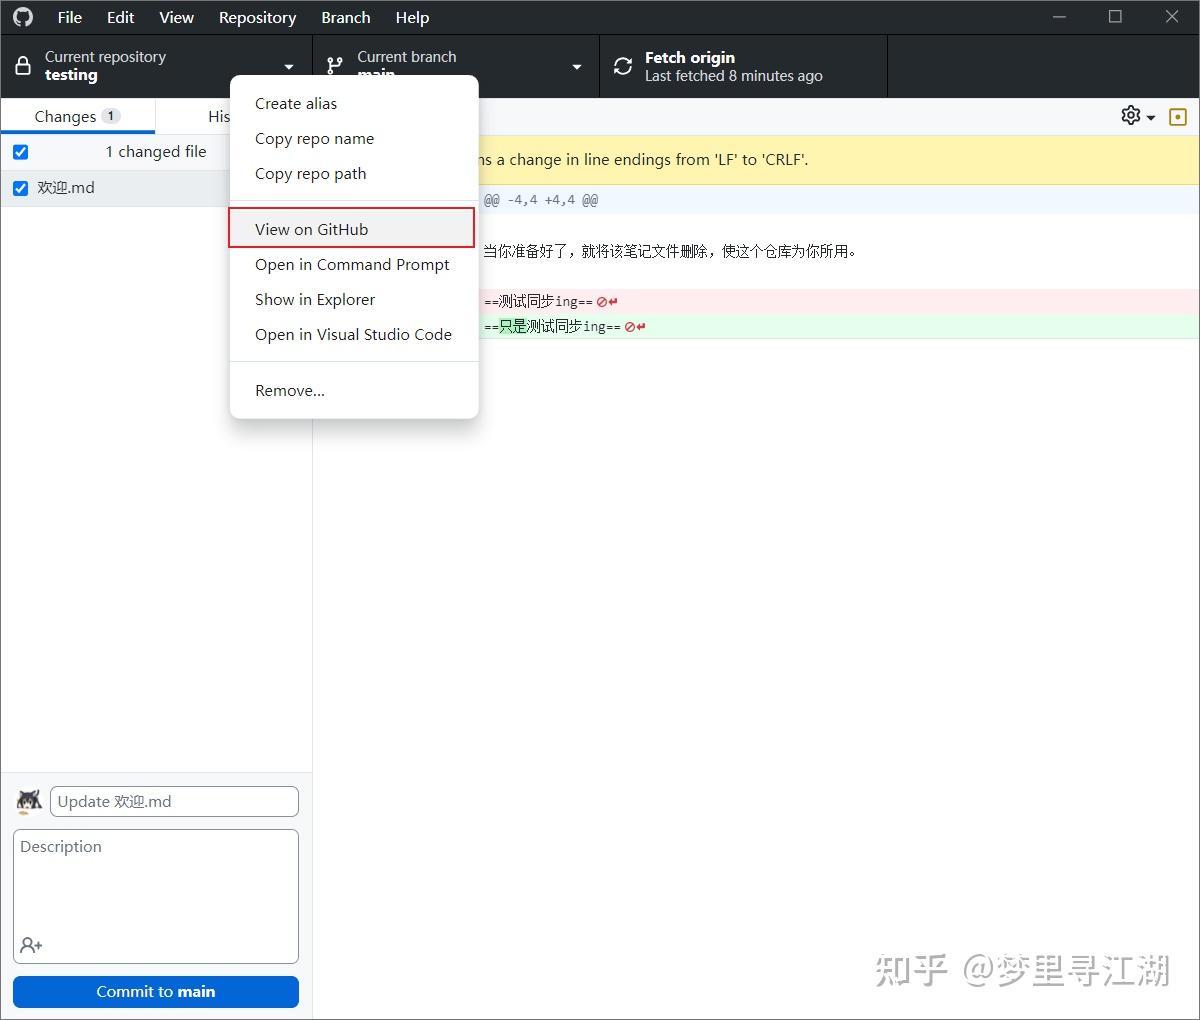Choose Open in Visual Studio Code
1200x1020 pixels.
tap(353, 334)
